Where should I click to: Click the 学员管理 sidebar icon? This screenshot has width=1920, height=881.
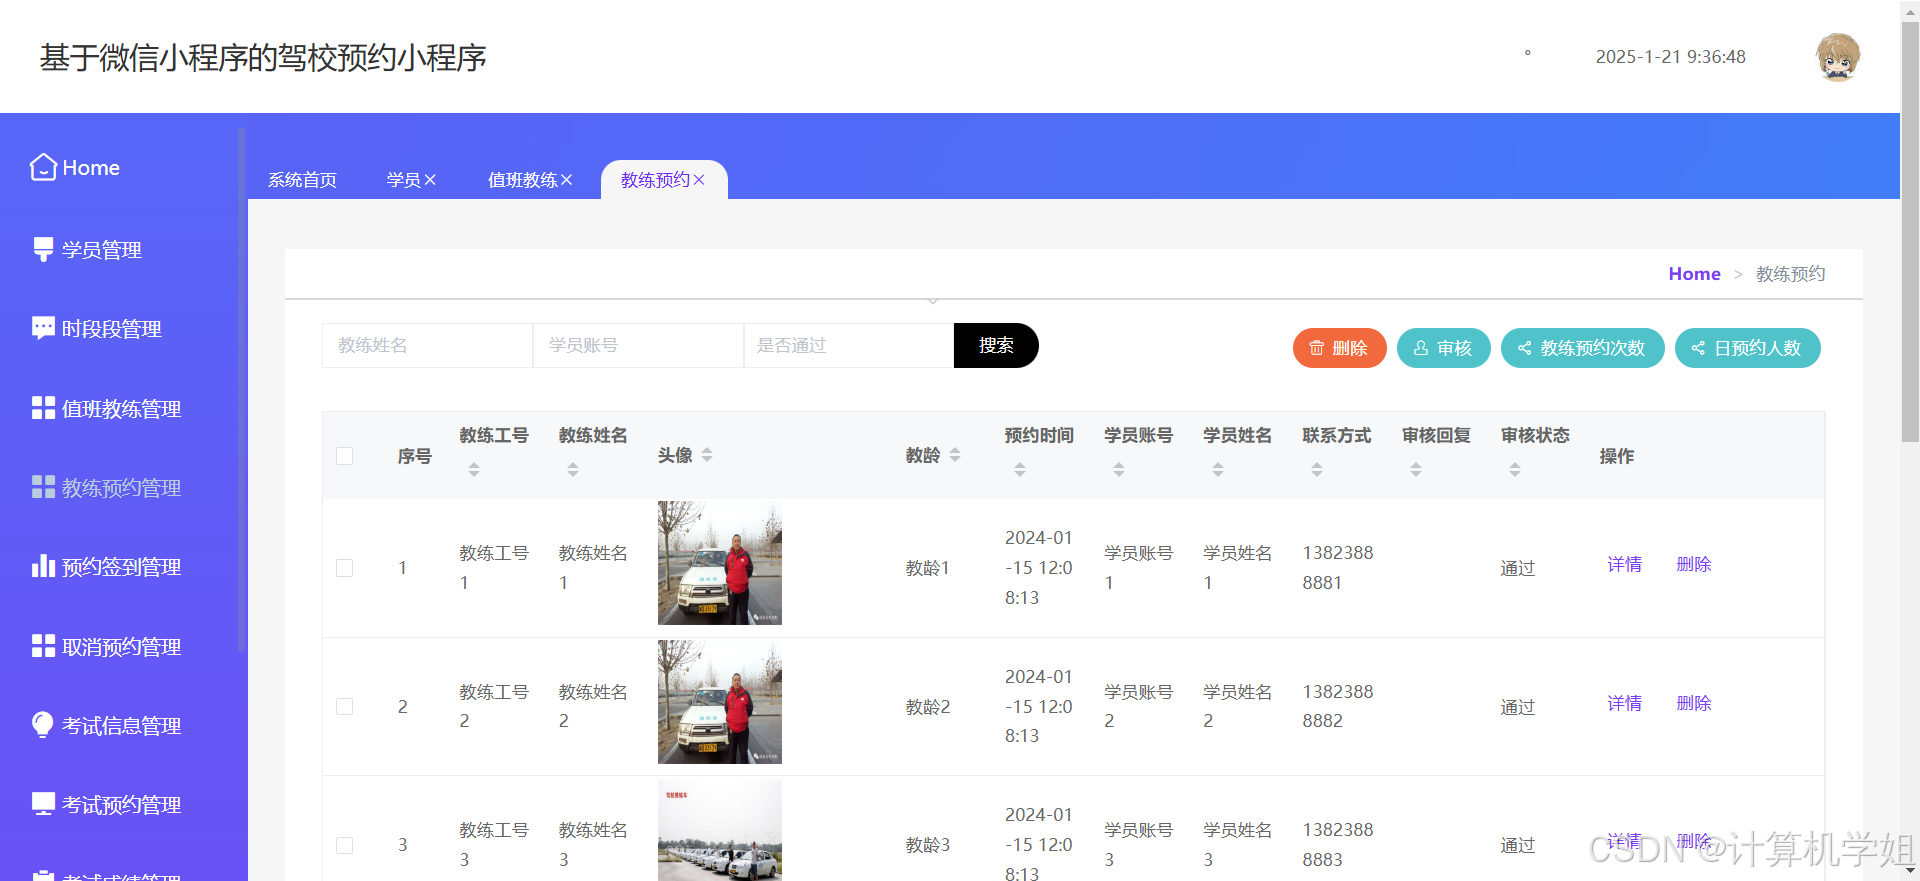43,250
